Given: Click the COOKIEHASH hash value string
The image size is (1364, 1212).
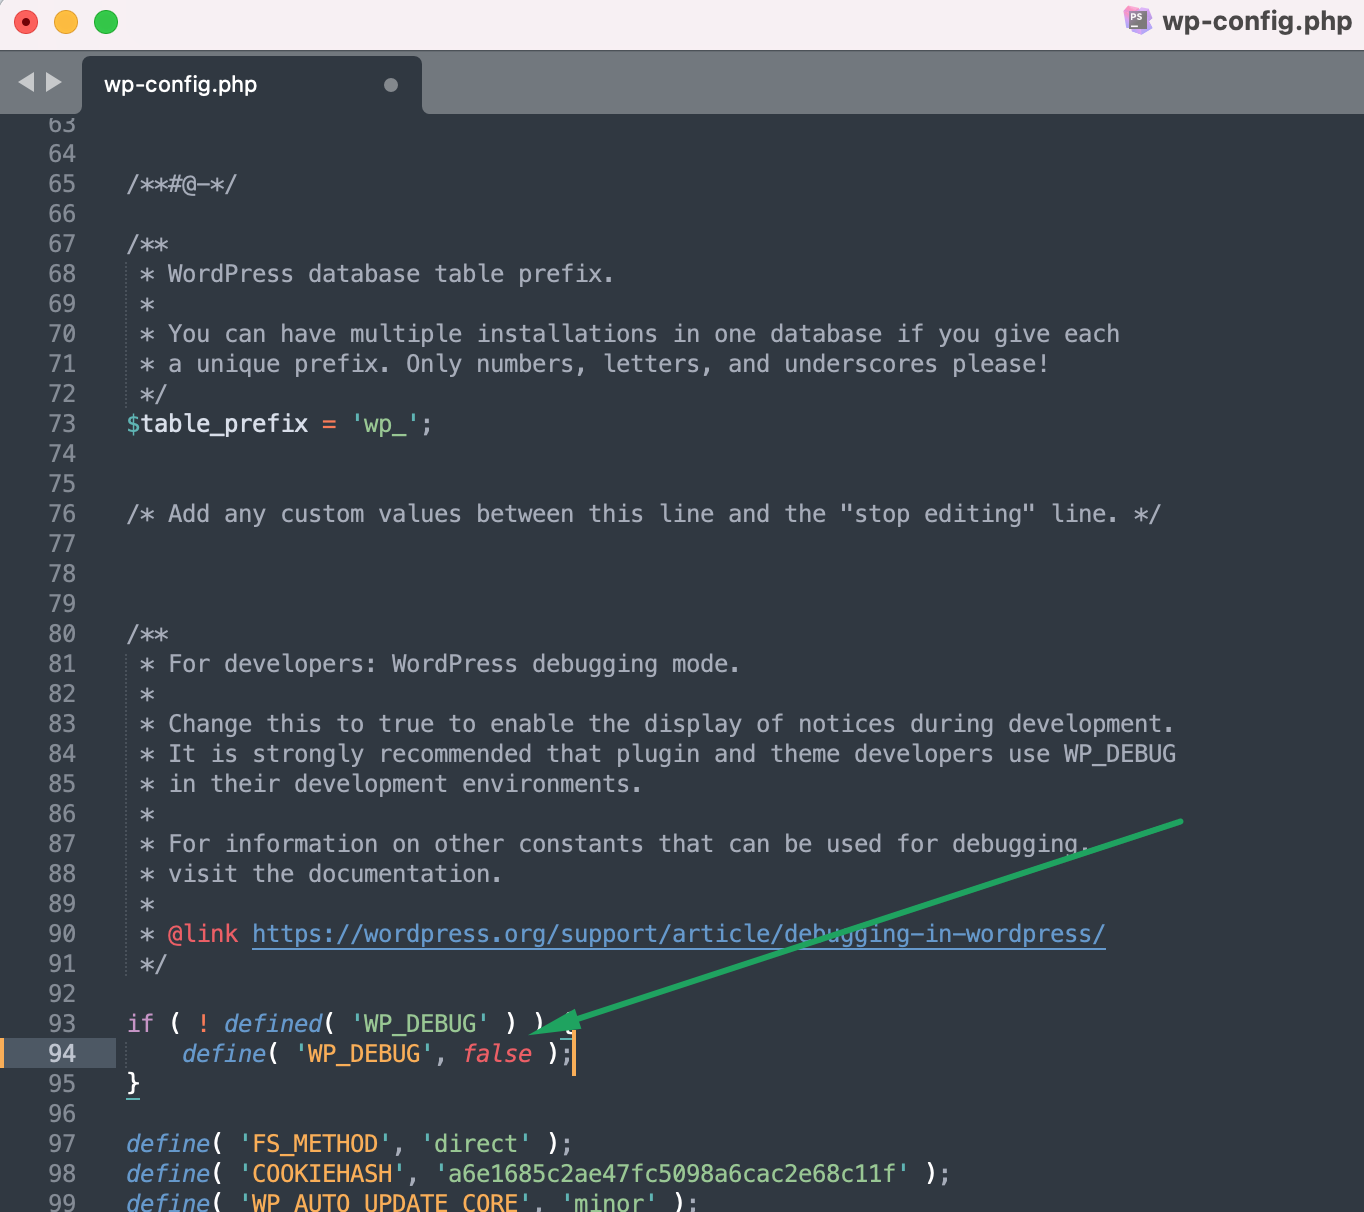Looking at the screenshot, I should click(672, 1174).
